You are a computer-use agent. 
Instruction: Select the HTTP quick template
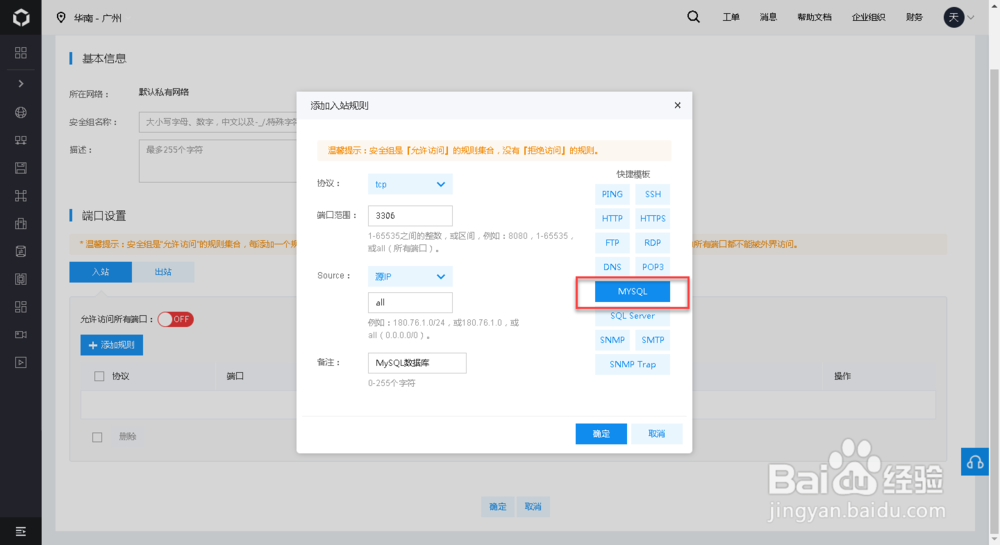pos(612,218)
